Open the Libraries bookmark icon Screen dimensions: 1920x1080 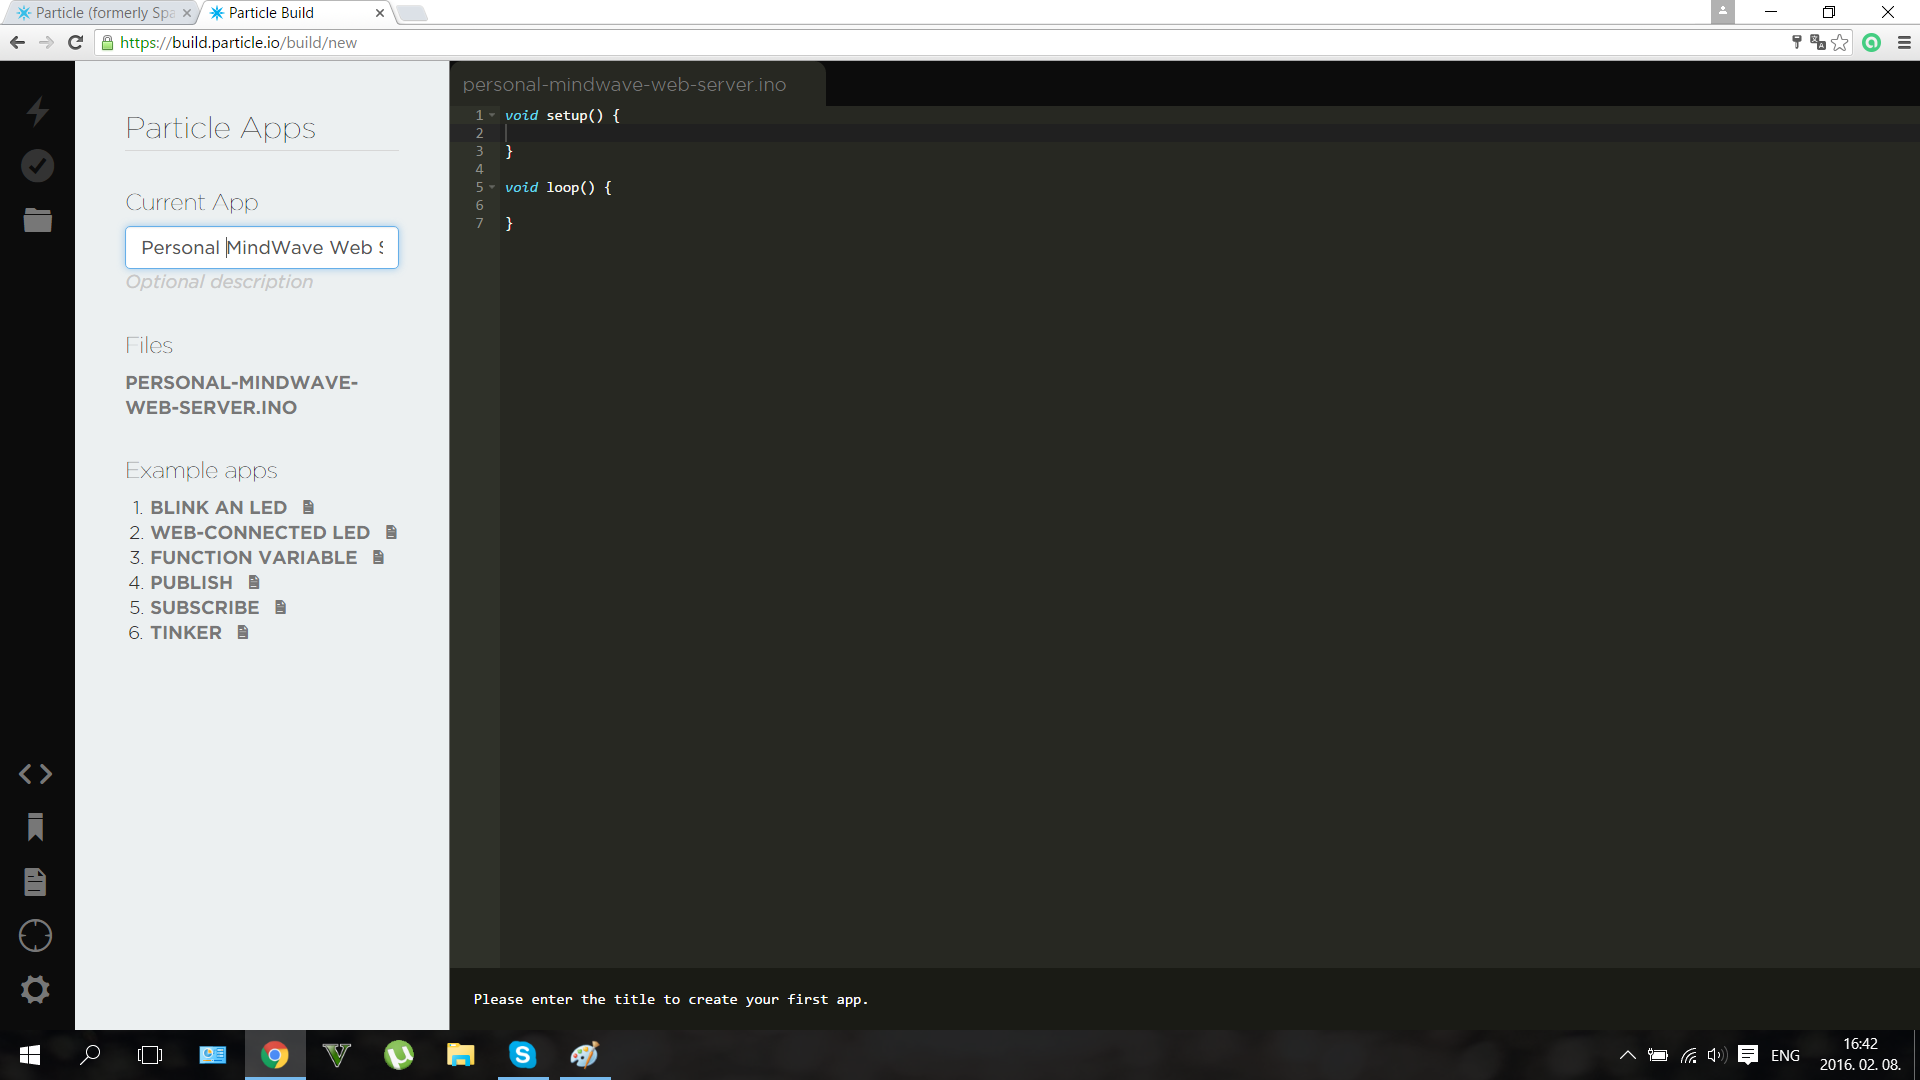pos(36,827)
